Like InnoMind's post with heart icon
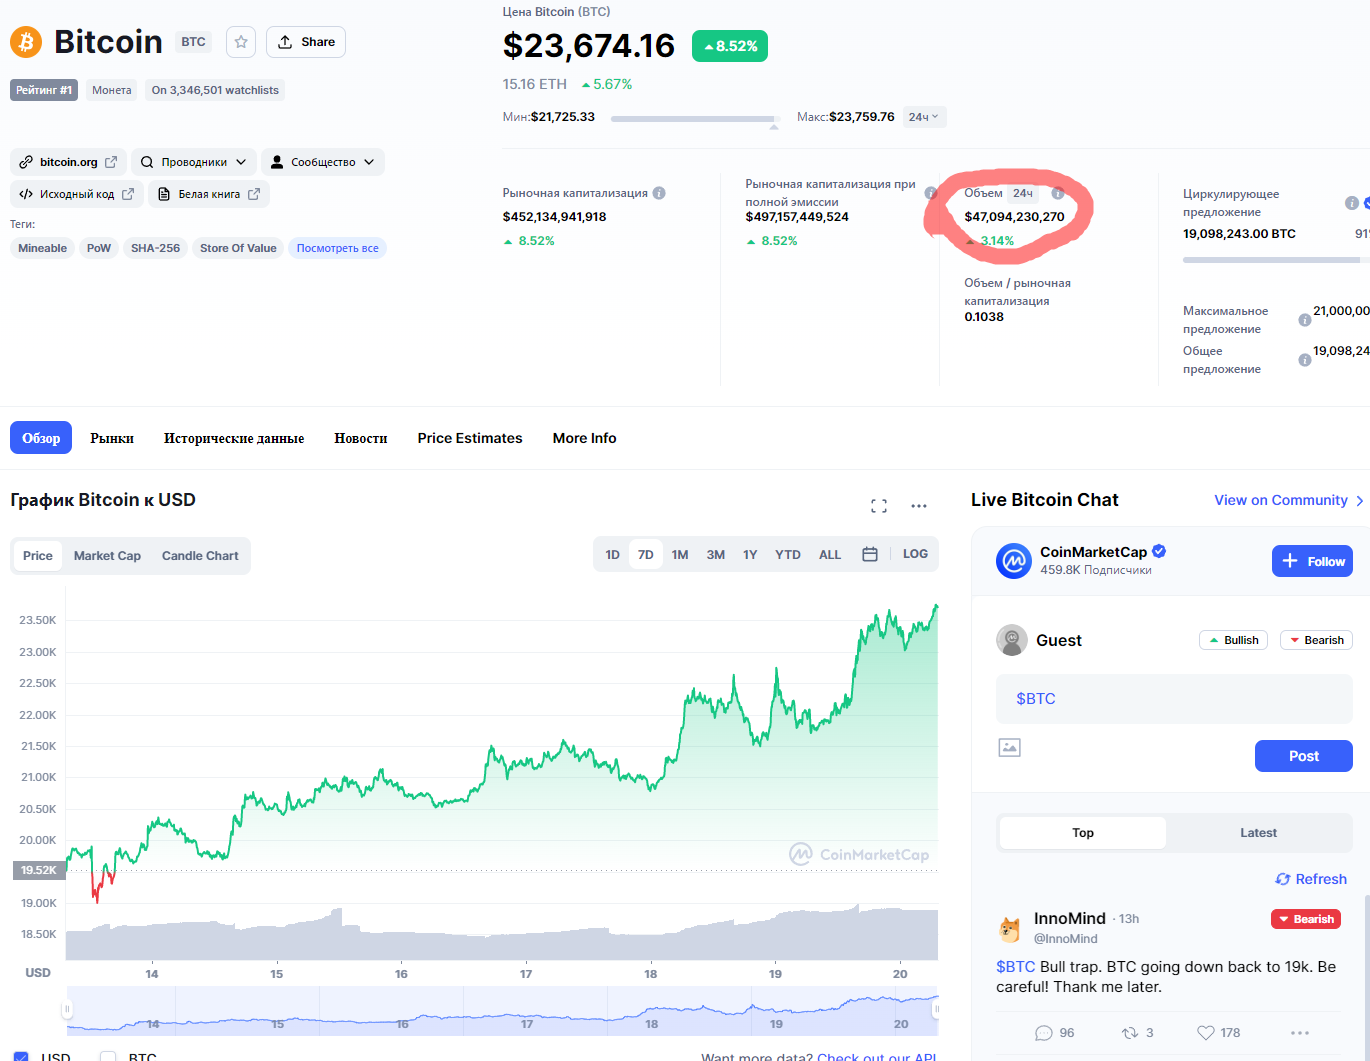 pos(1206,1033)
